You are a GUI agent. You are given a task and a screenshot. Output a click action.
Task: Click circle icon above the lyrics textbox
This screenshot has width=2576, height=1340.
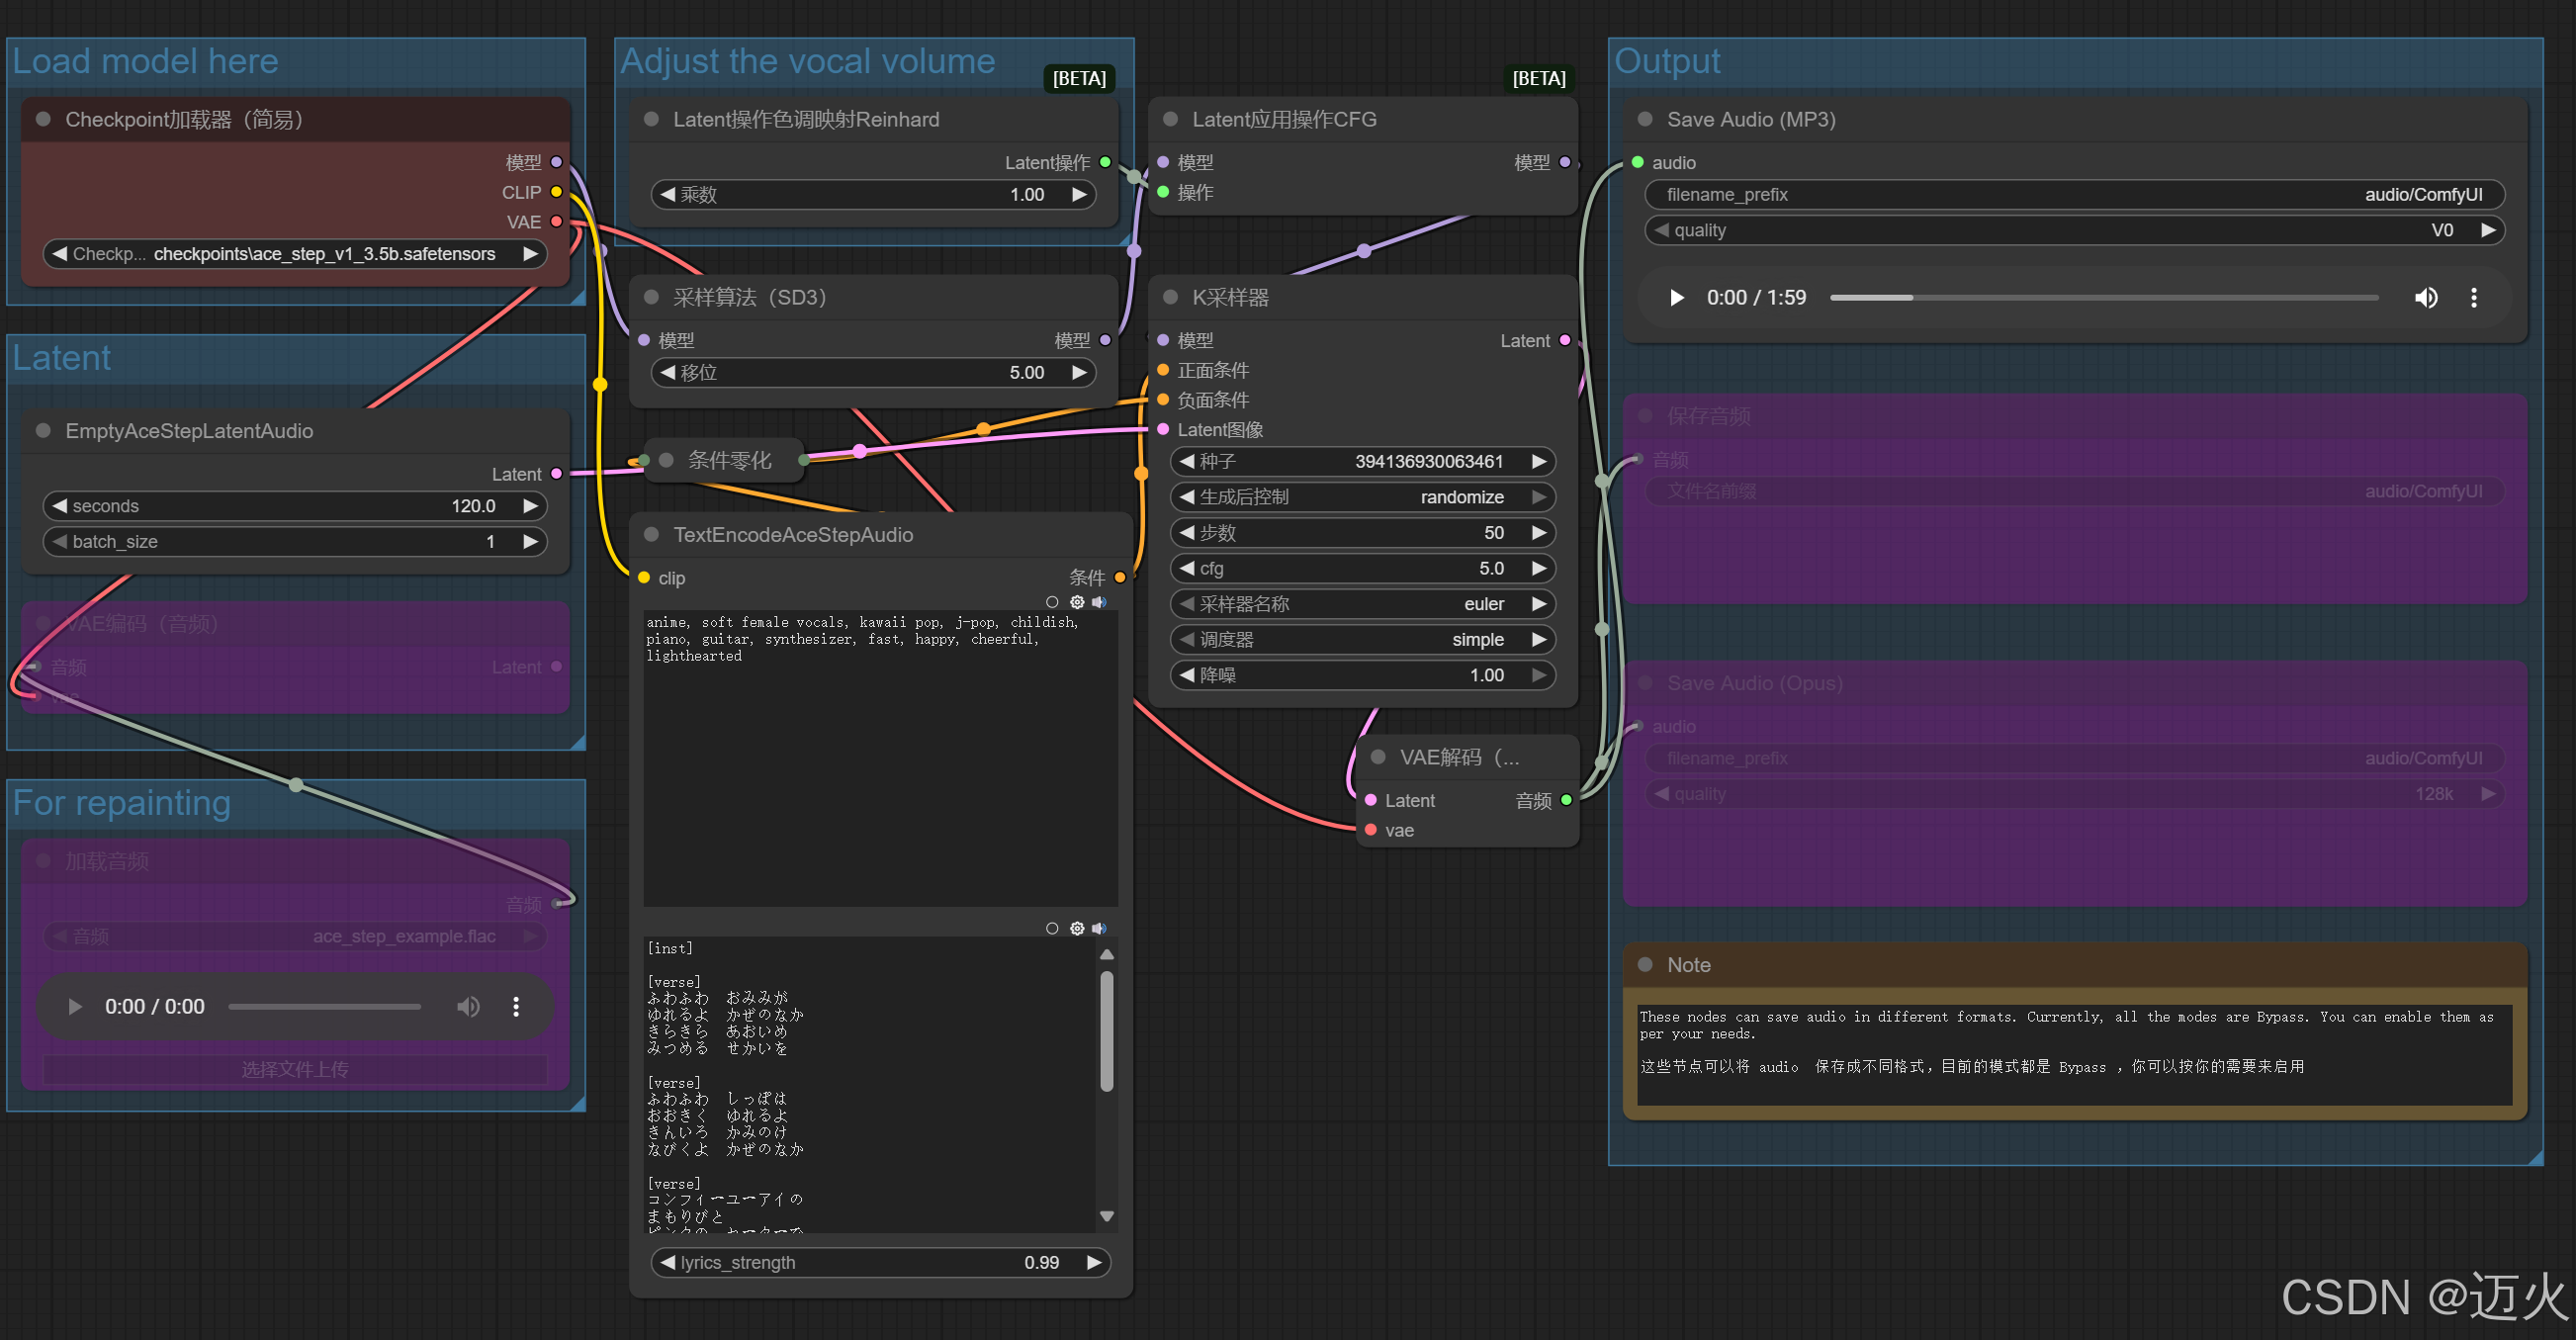(x=1052, y=928)
